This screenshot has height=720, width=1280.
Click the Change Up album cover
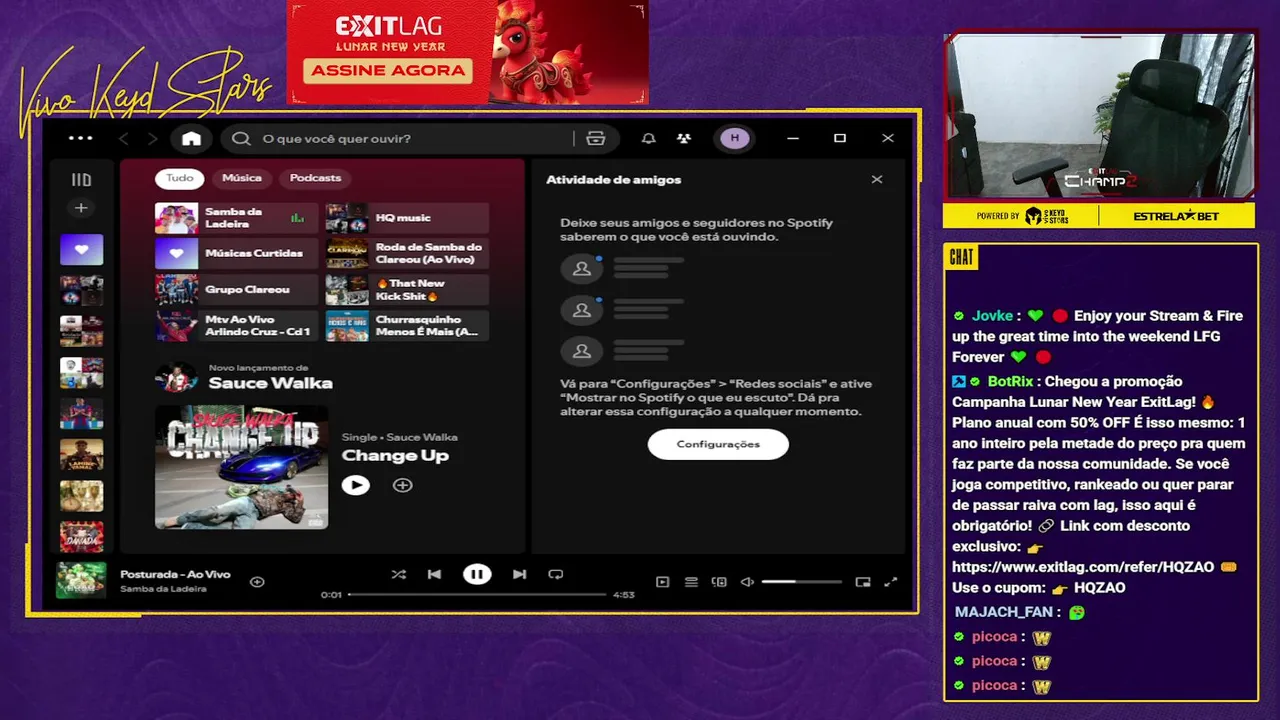click(x=241, y=467)
